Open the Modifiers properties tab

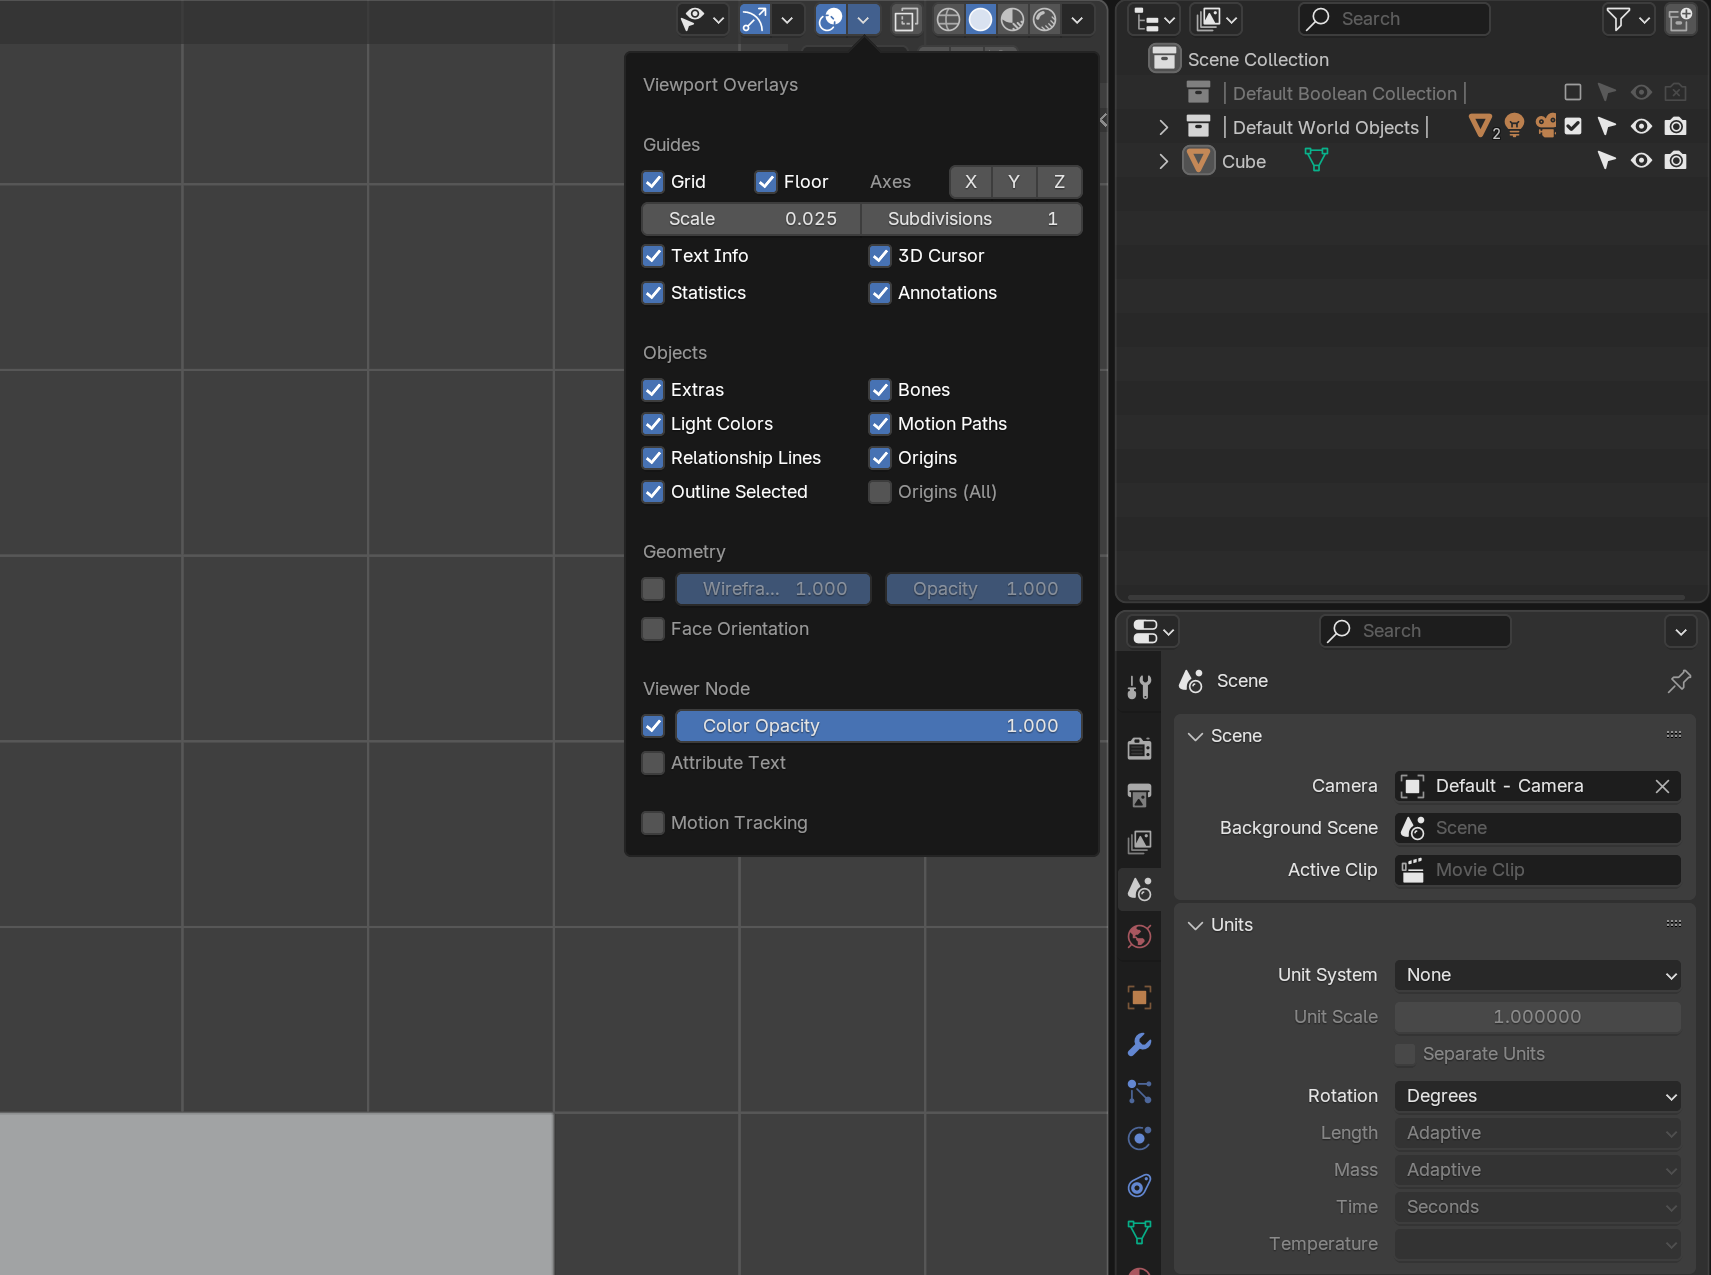point(1139,1044)
